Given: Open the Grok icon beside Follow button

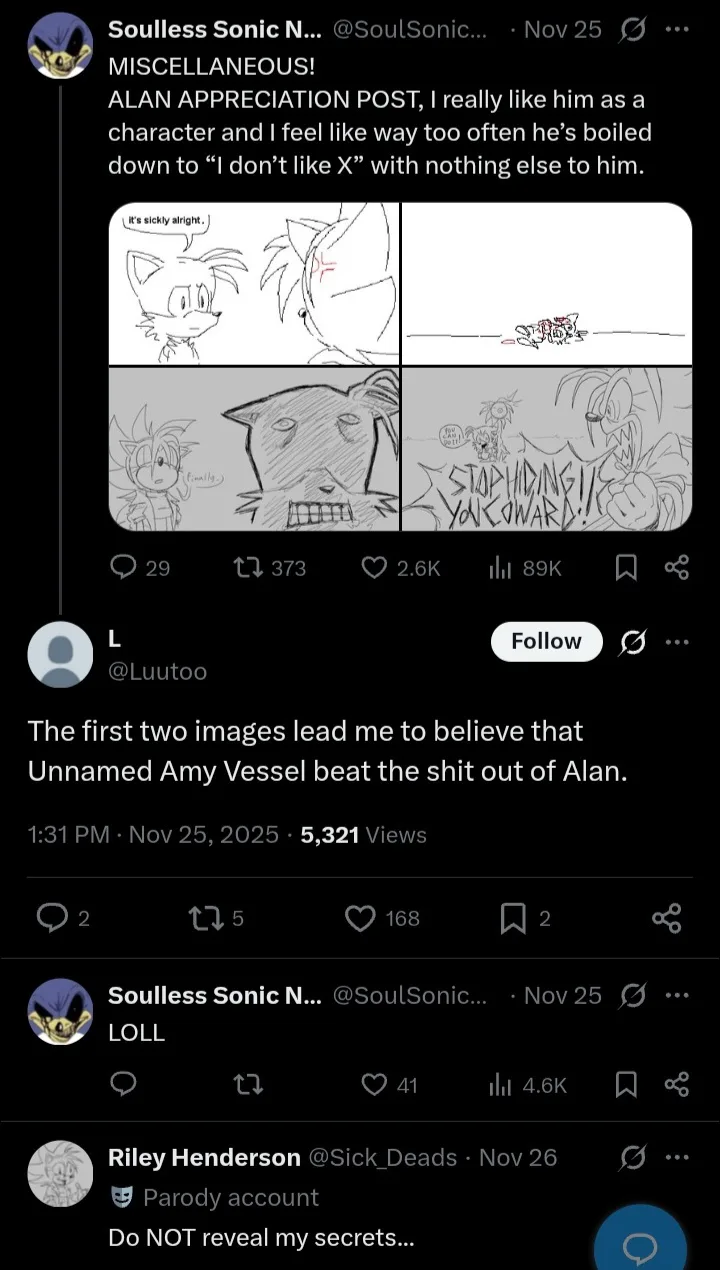Looking at the screenshot, I should point(632,642).
